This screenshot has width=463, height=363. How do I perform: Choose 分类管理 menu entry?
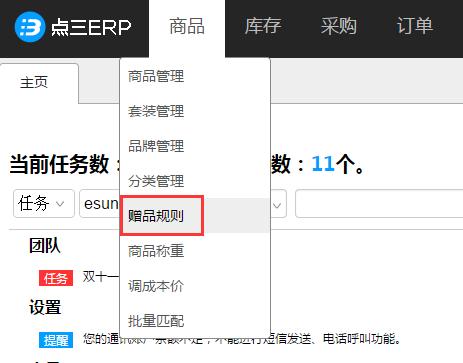pos(195,181)
